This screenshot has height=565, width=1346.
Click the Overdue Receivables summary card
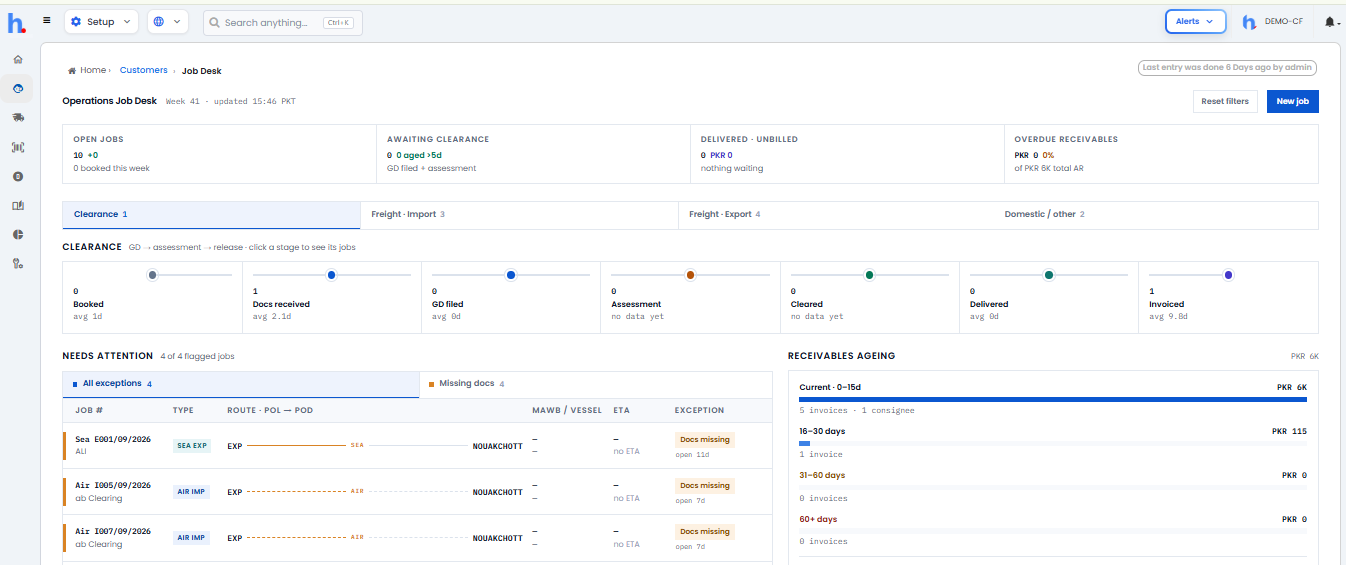(x=1161, y=154)
